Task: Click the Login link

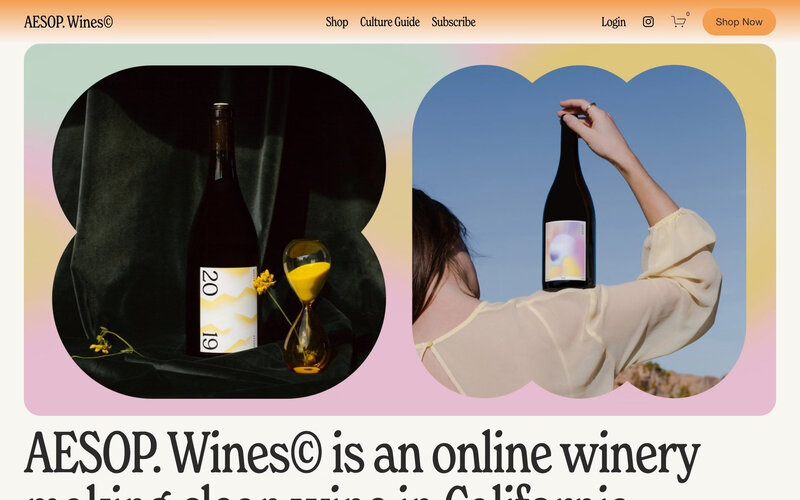Action: tap(613, 22)
